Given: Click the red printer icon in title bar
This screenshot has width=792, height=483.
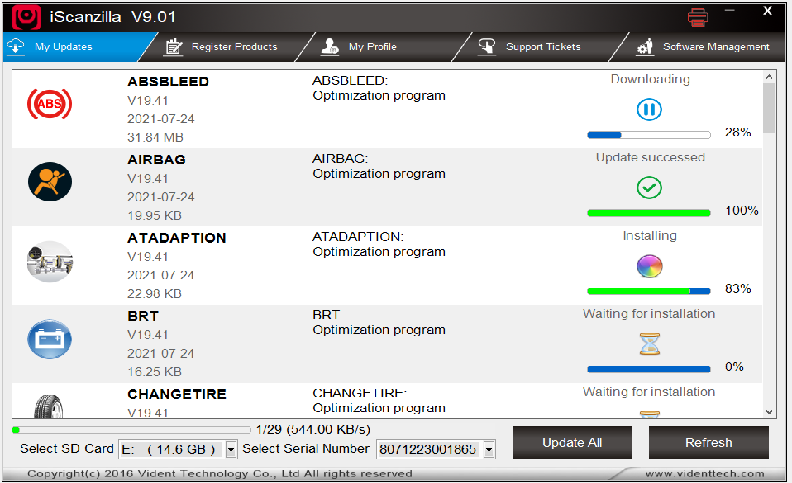Looking at the screenshot, I should coord(698,17).
